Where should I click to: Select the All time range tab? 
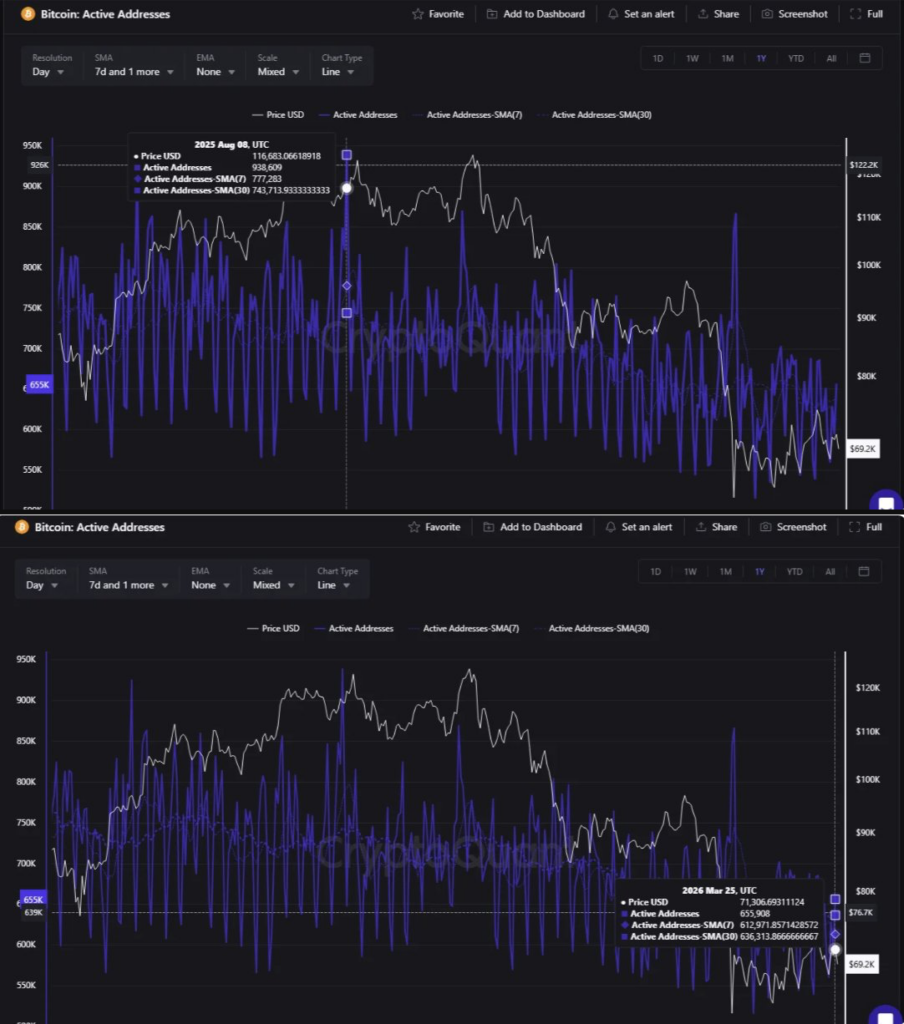(x=830, y=58)
